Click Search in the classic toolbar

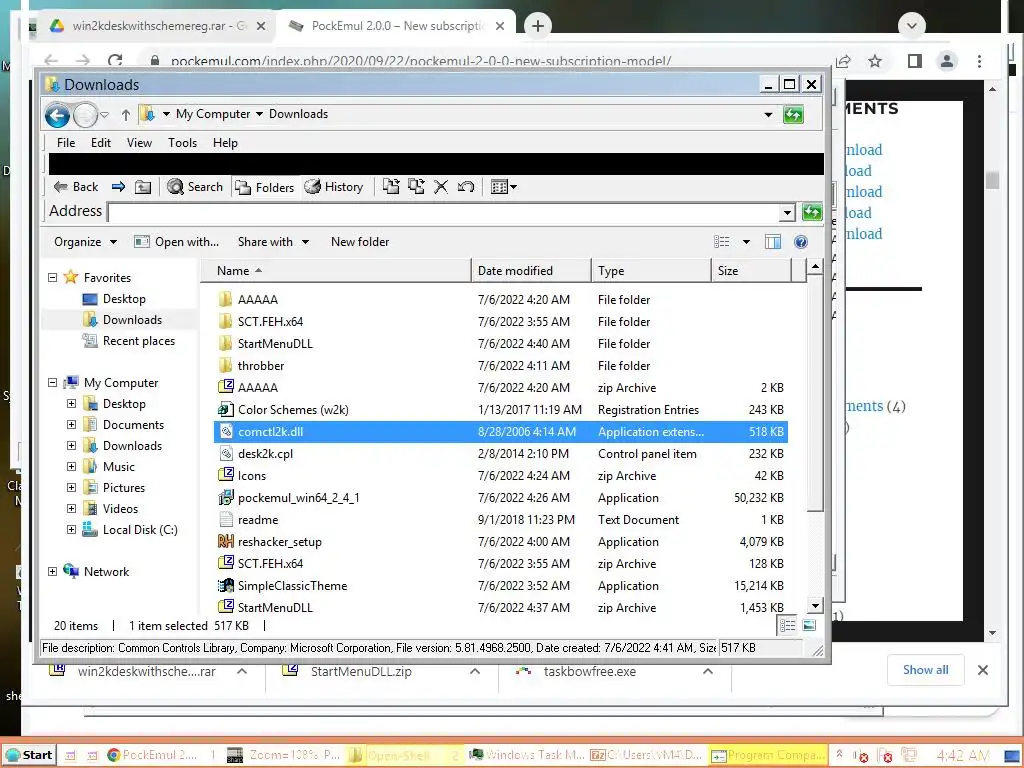tap(195, 187)
